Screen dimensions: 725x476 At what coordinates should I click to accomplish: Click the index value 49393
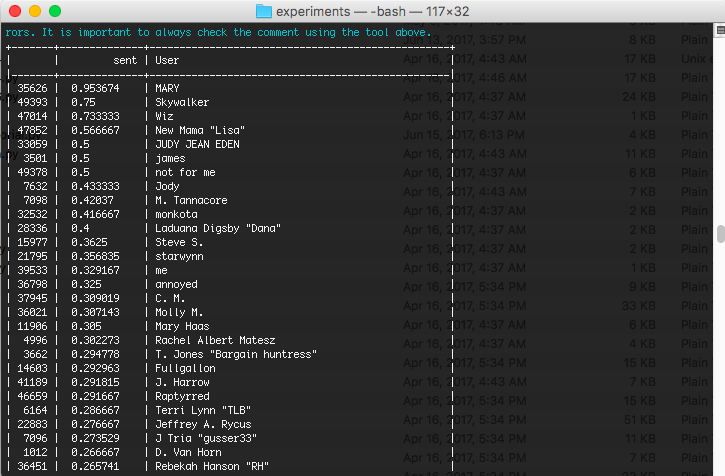(x=32, y=102)
